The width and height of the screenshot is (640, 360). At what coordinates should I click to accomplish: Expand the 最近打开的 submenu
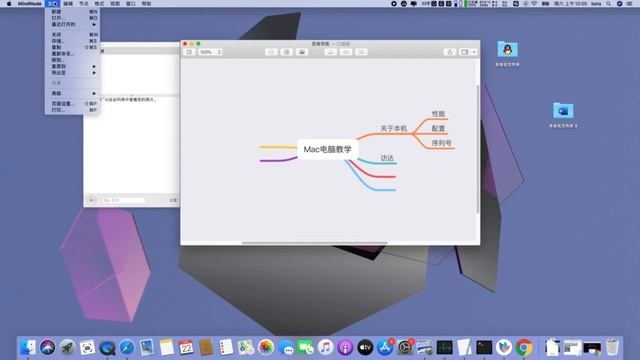(x=73, y=24)
